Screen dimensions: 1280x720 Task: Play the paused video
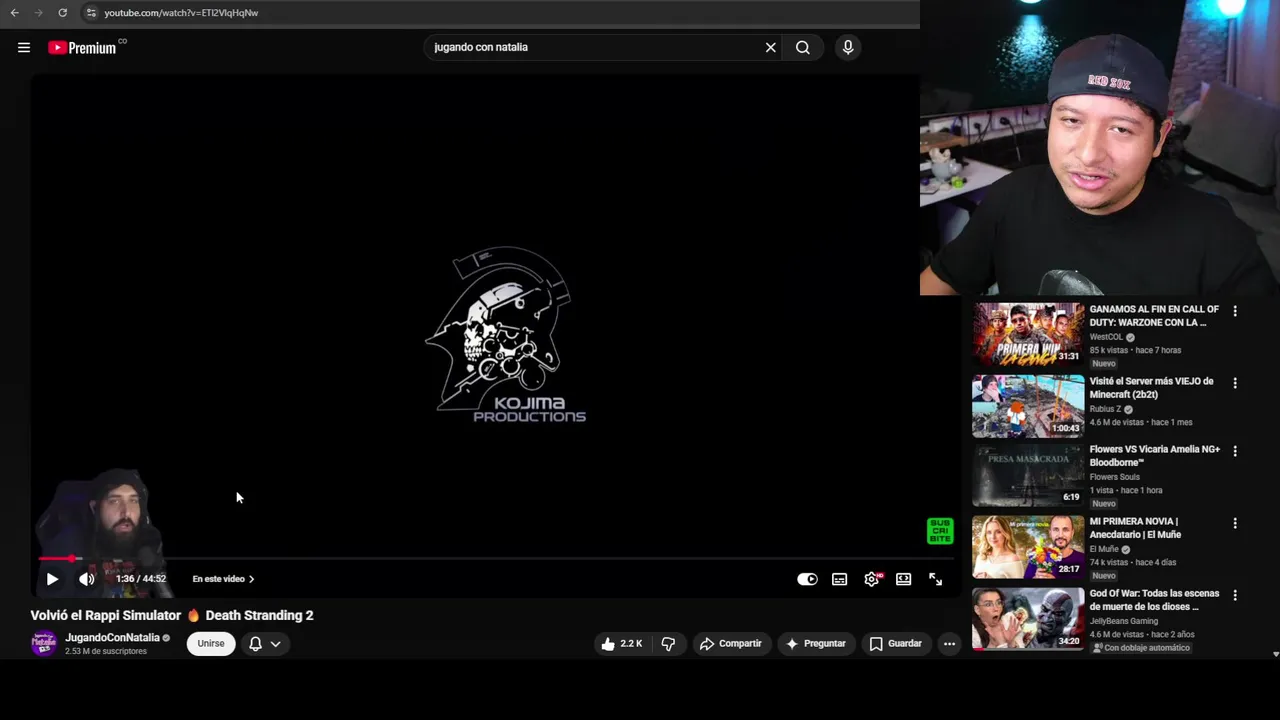(52, 579)
